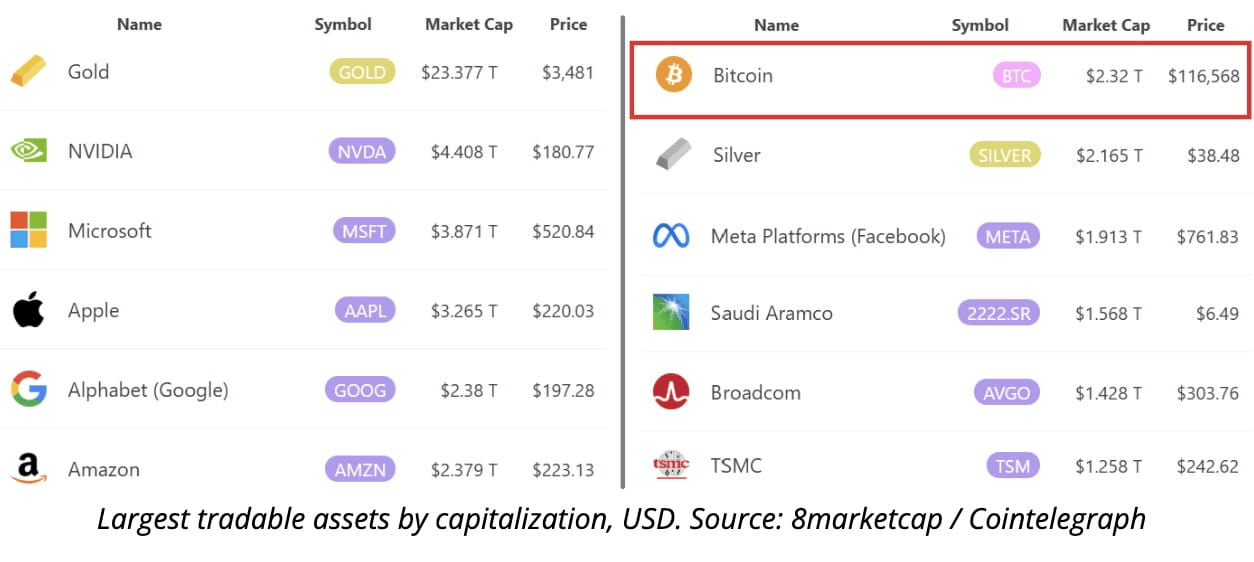Select the Microsoft logo icon
The width and height of the screenshot is (1254, 562).
point(28,230)
